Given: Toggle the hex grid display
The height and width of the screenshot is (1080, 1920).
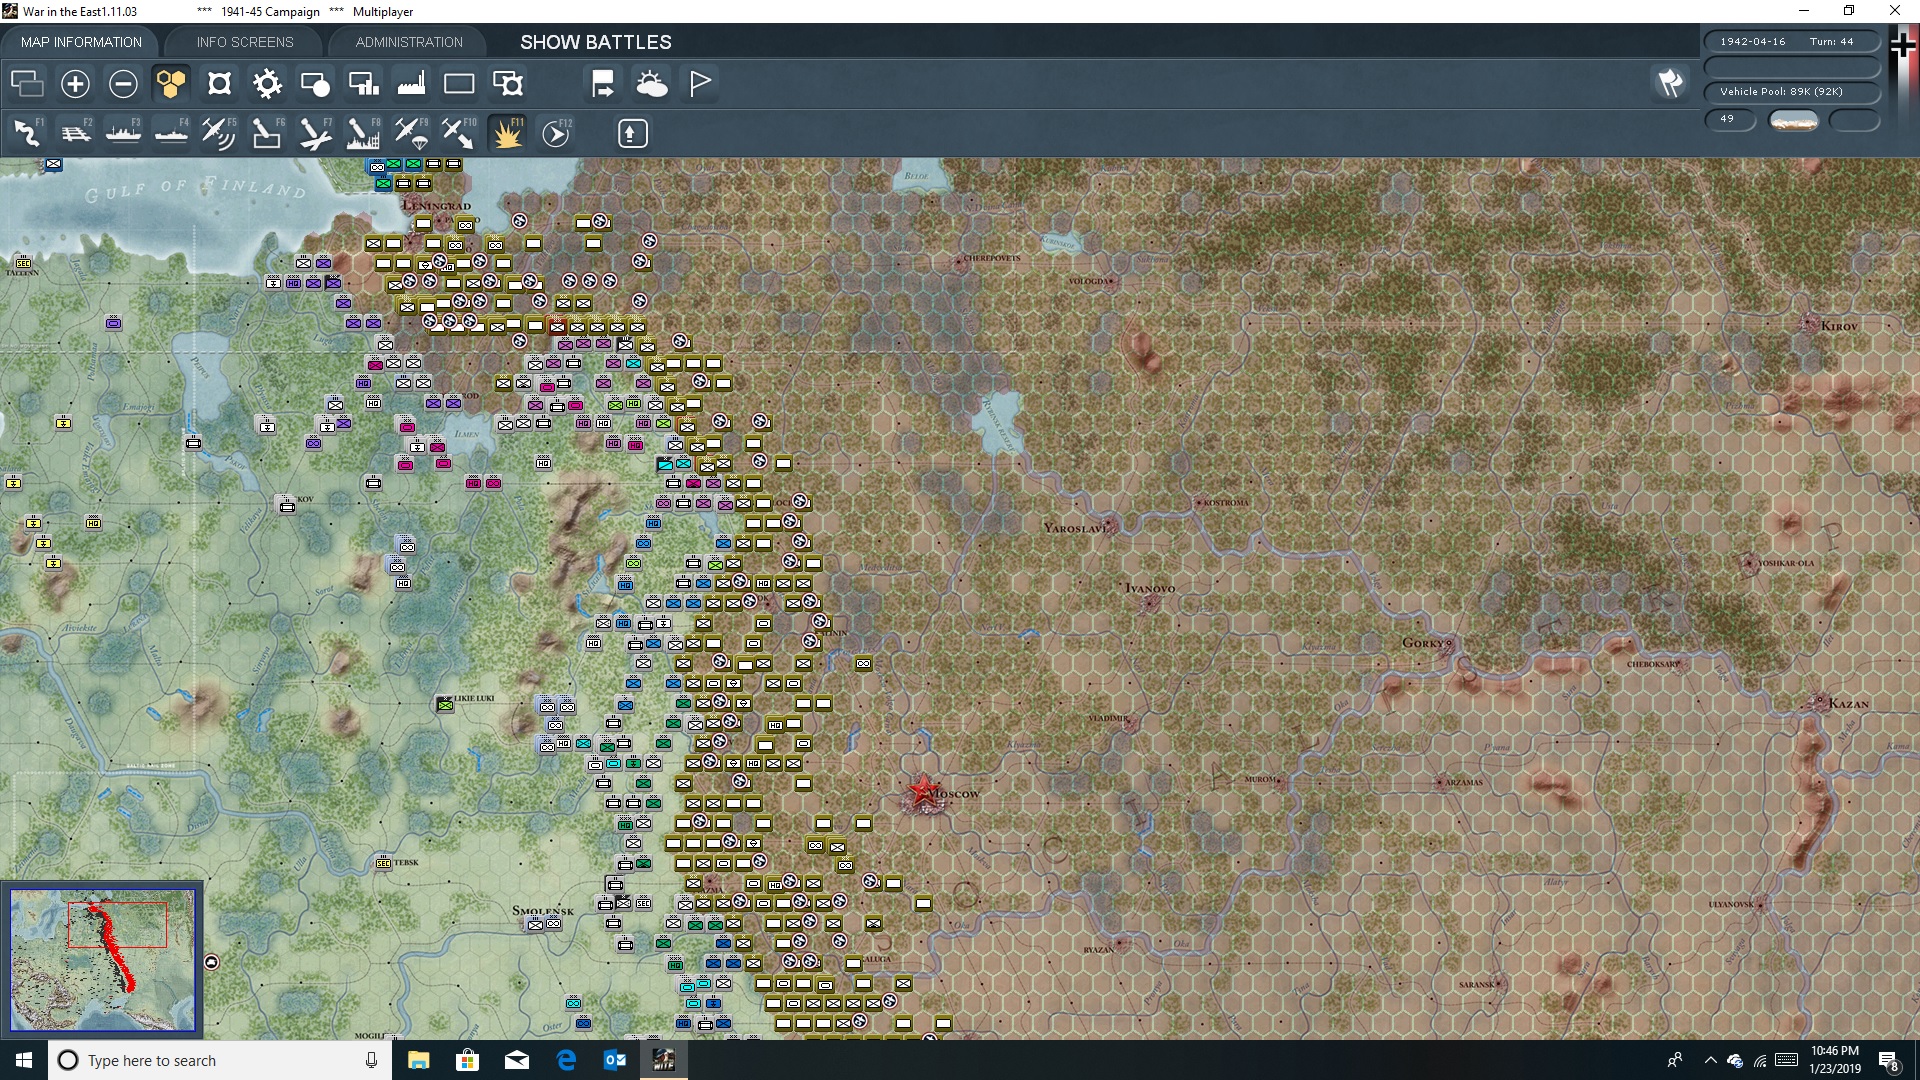Looking at the screenshot, I should (171, 84).
